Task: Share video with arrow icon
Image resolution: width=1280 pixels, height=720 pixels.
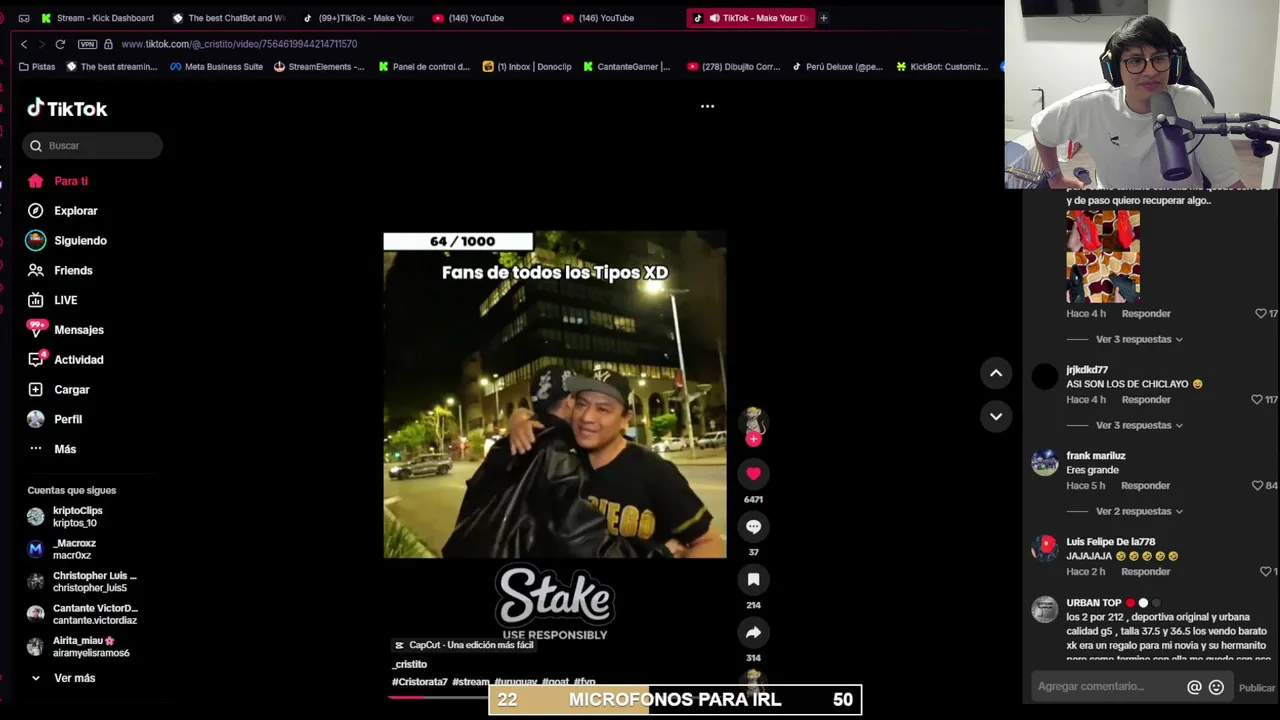Action: (753, 633)
